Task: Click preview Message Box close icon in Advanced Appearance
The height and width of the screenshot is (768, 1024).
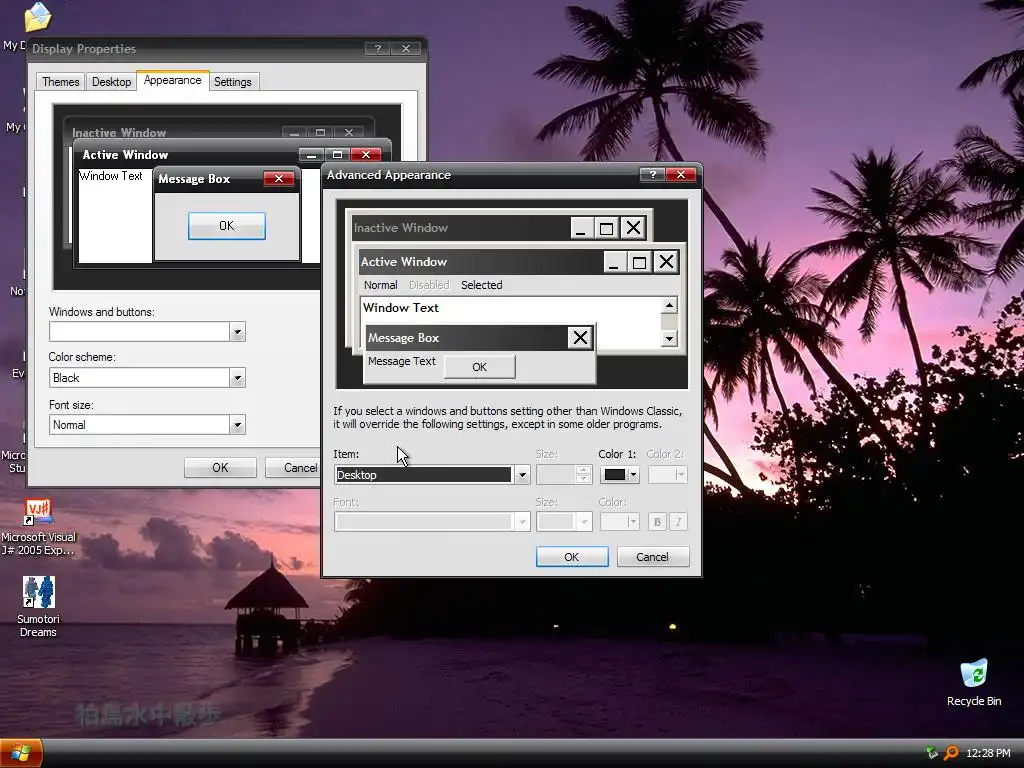Action: pos(580,338)
